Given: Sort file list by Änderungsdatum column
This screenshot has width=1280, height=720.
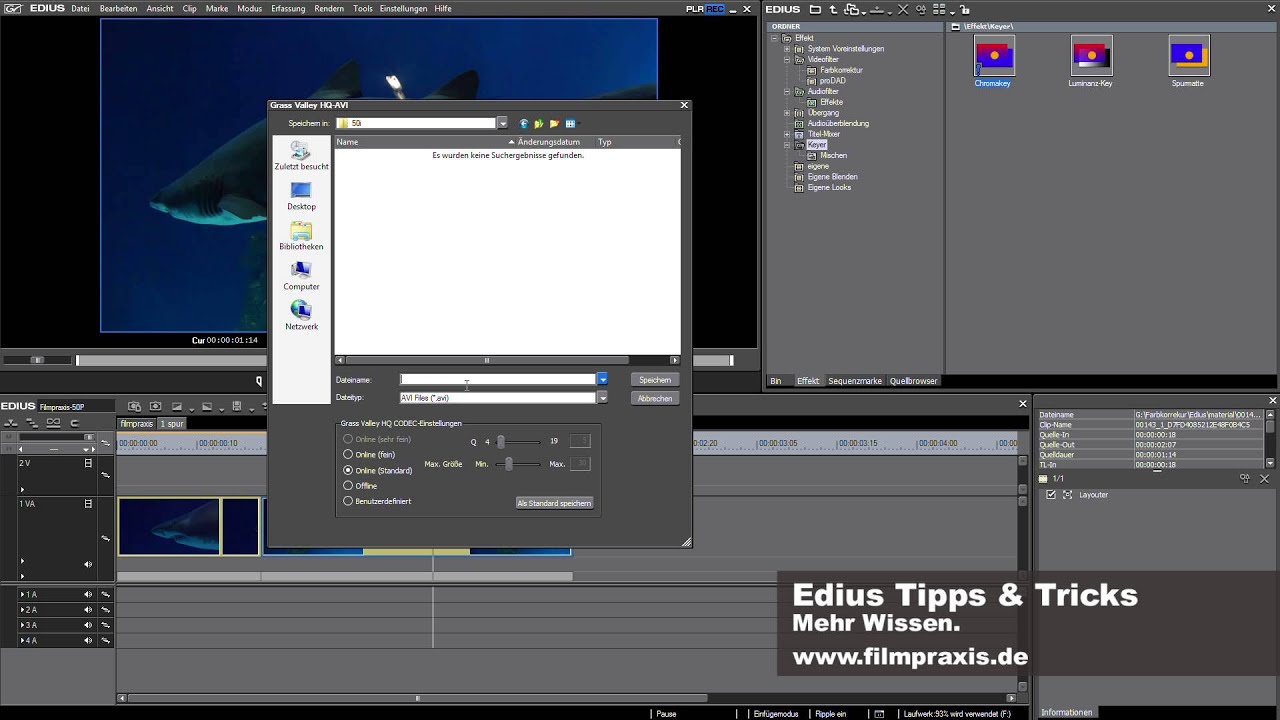Looking at the screenshot, I should tap(548, 142).
